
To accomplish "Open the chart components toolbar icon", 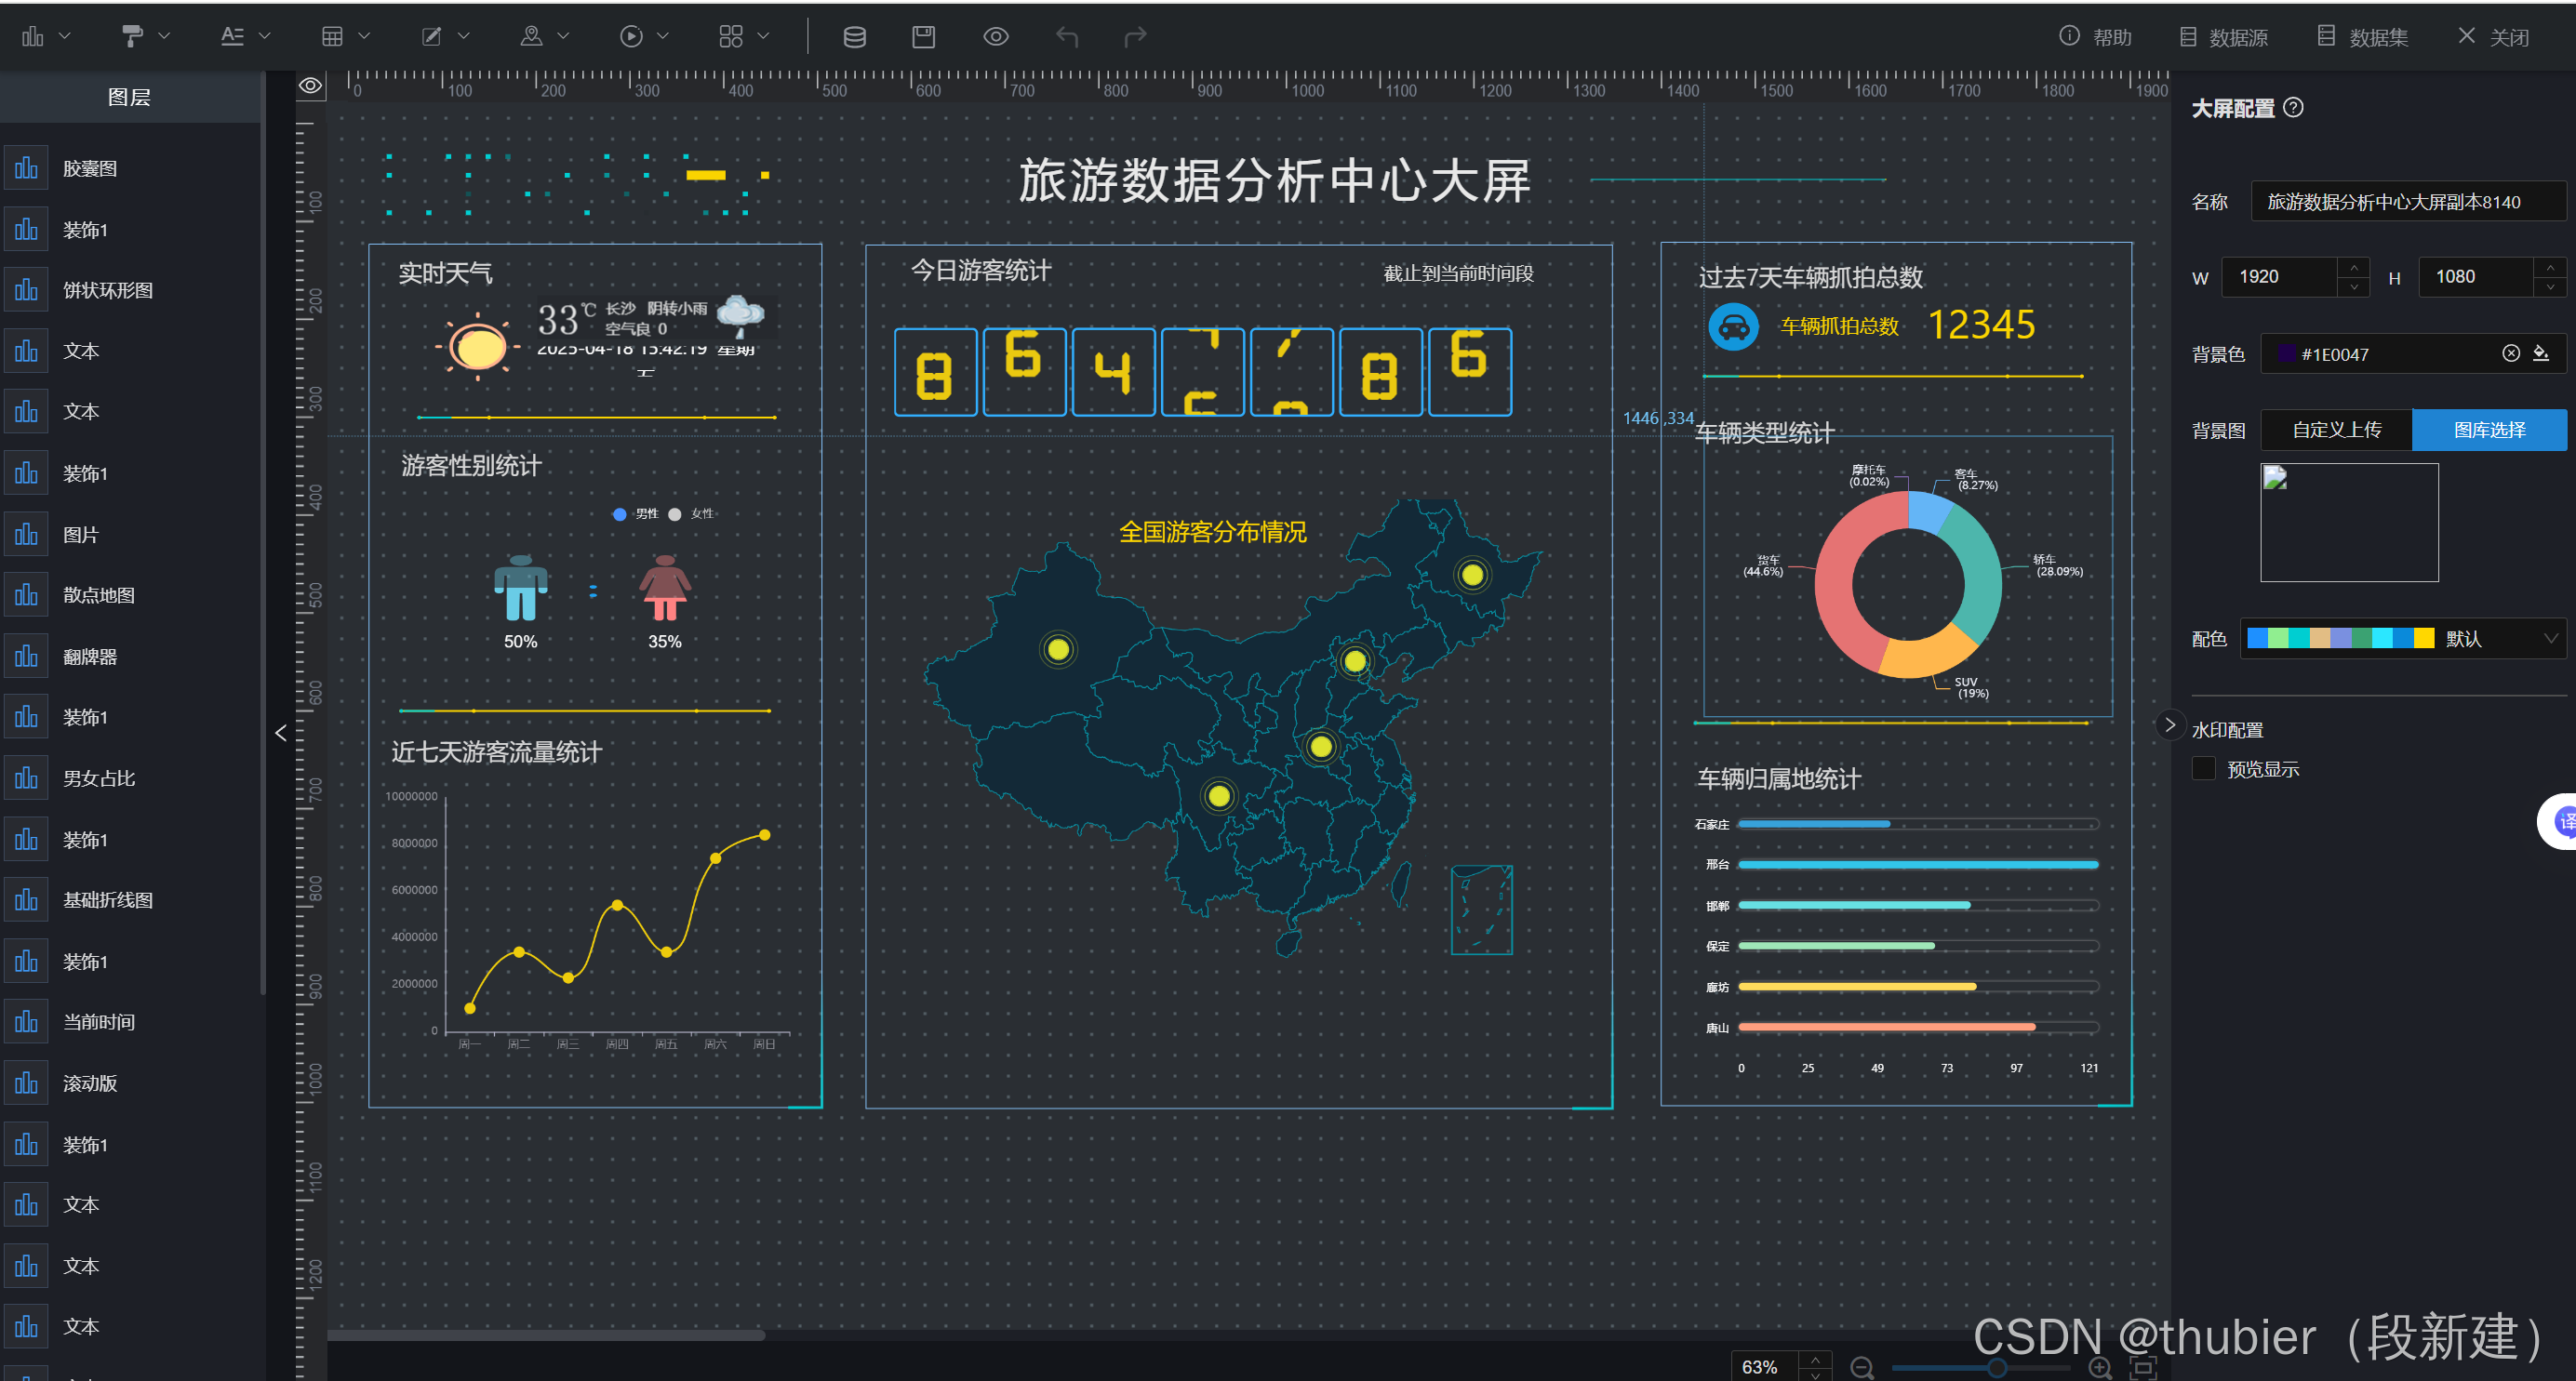I will tap(33, 37).
